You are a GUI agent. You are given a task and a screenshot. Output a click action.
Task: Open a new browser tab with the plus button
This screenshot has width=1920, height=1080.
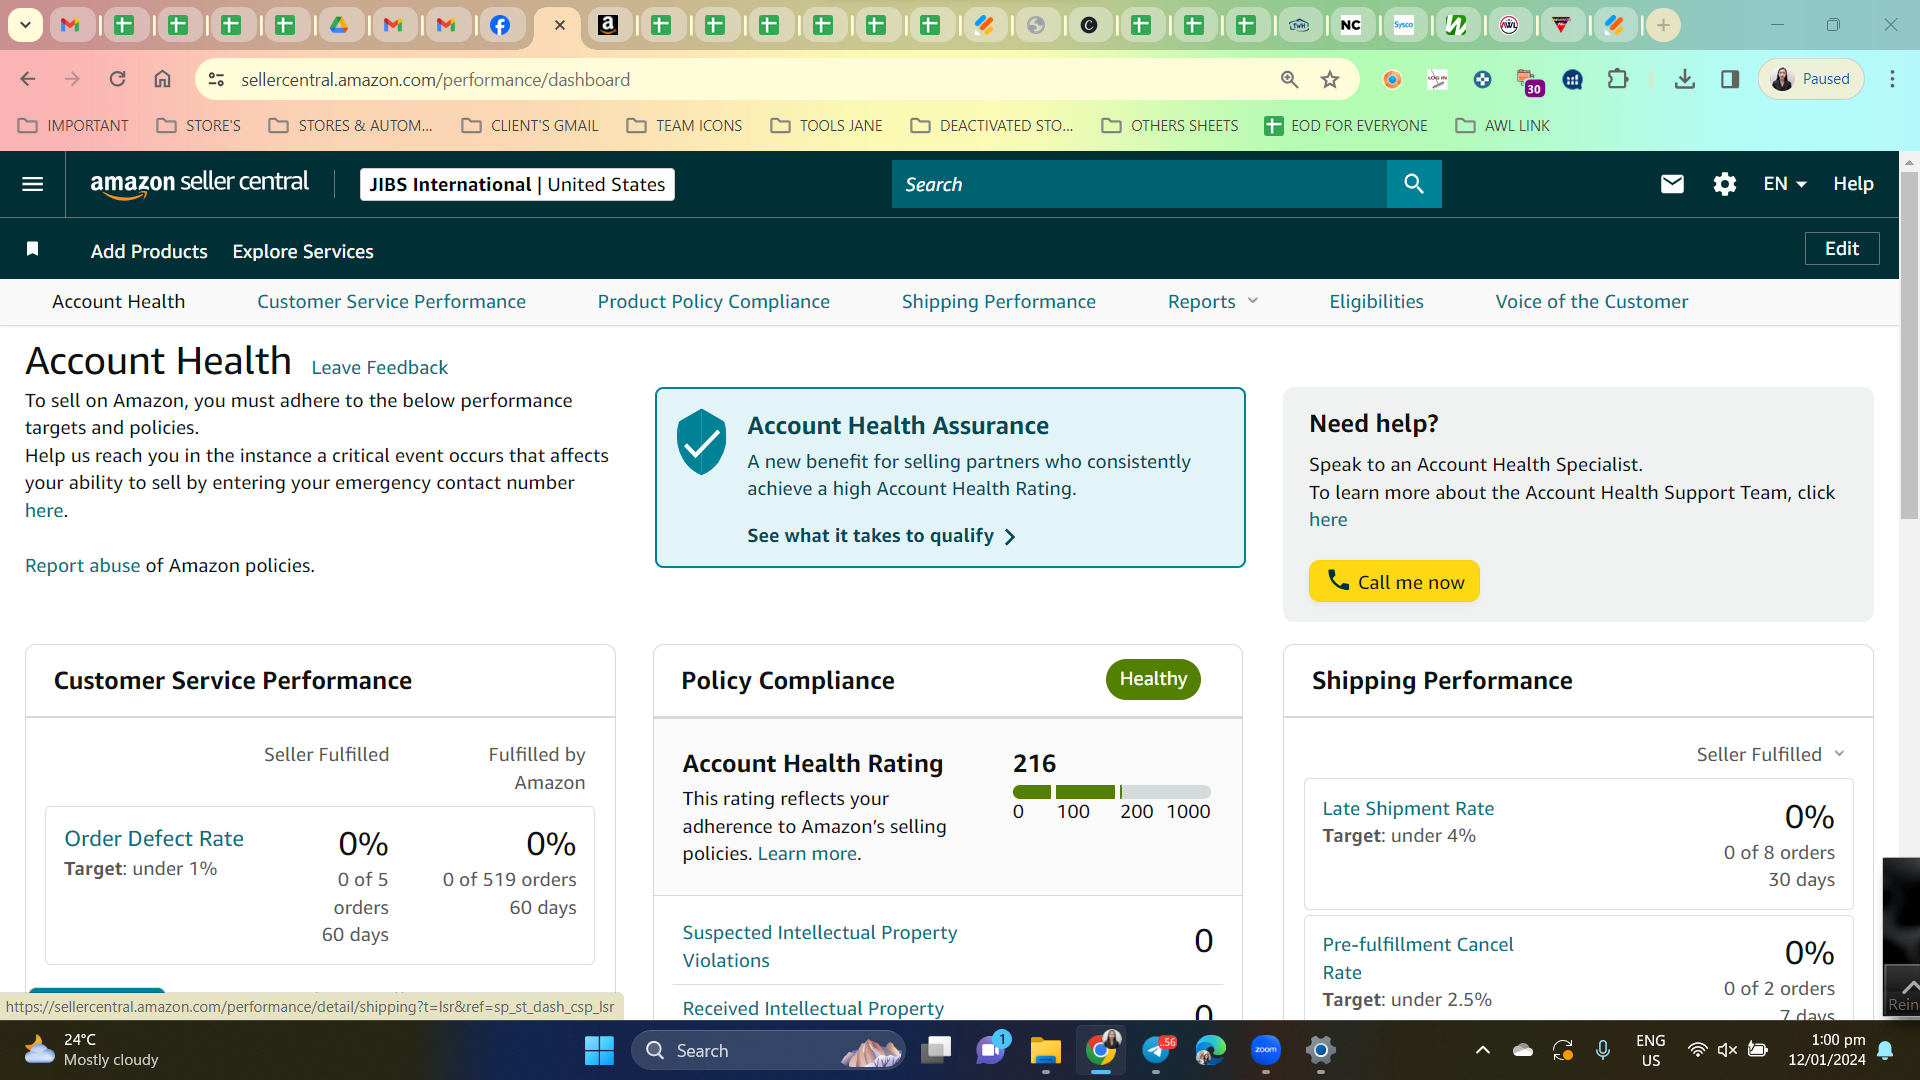[1663, 25]
